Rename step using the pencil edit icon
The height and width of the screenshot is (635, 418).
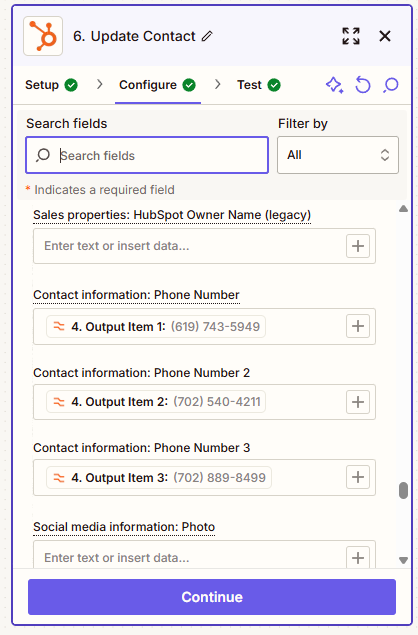point(207,36)
